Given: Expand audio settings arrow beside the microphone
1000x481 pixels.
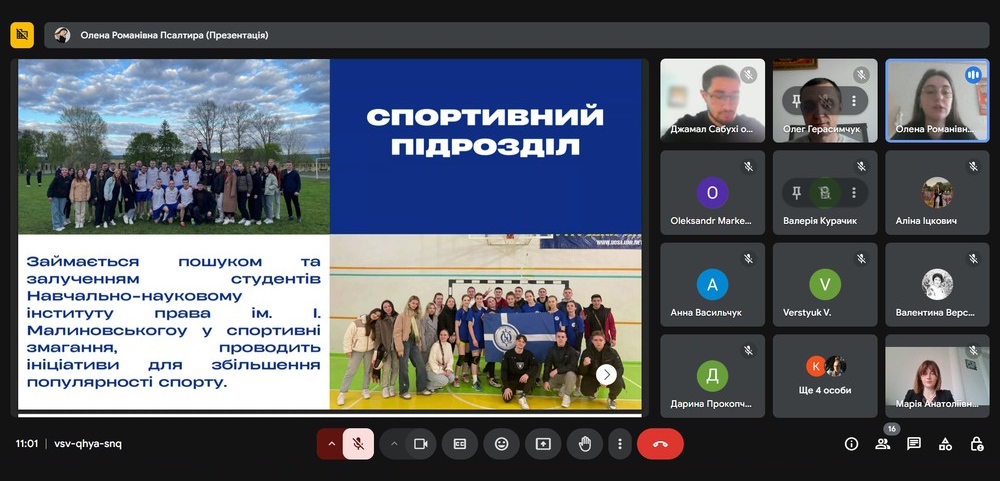Looking at the screenshot, I should pyautogui.click(x=330, y=444).
